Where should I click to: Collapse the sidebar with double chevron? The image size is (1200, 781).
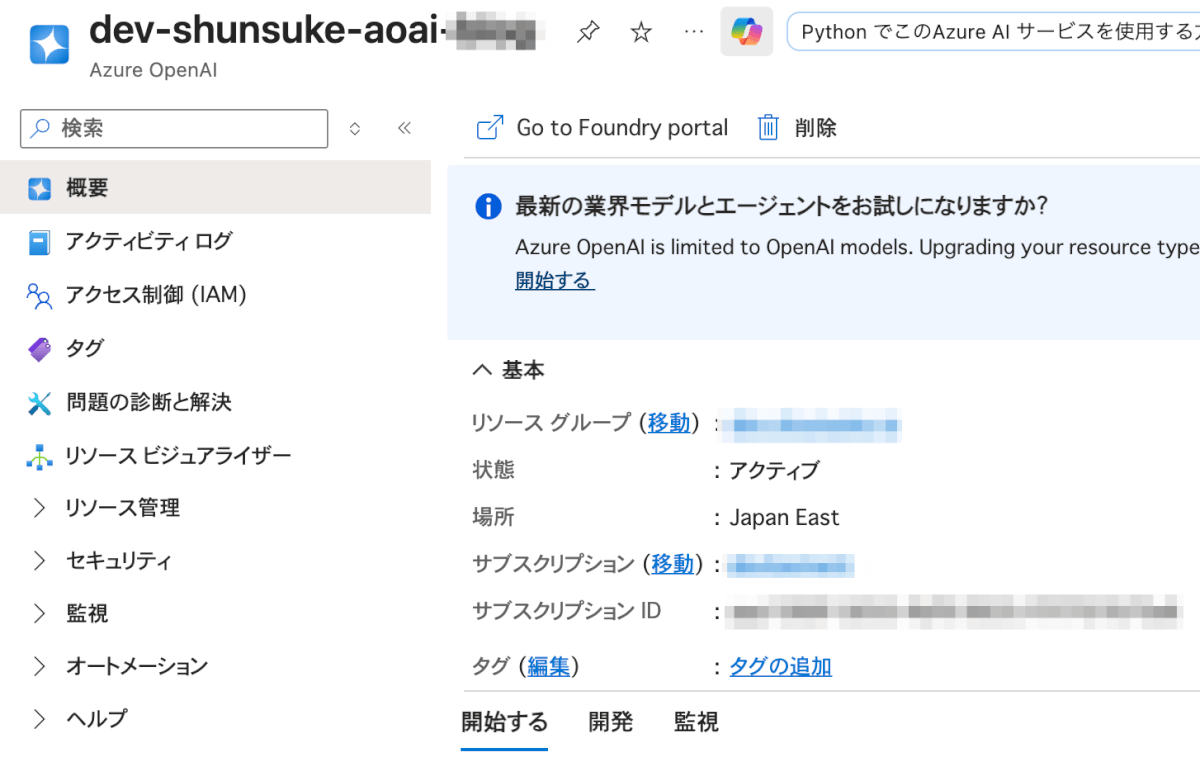404,128
